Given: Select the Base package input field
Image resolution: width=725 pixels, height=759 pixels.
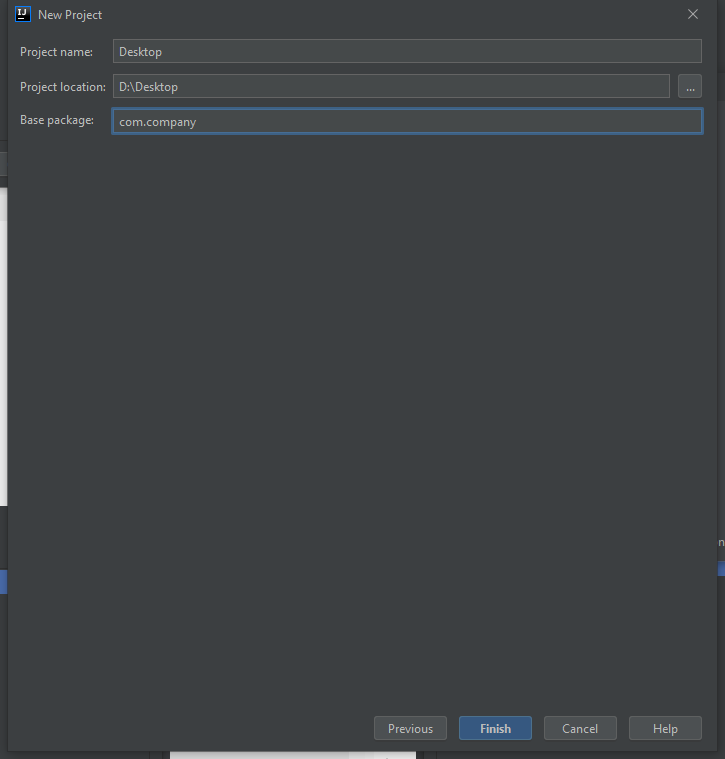Looking at the screenshot, I should (407, 122).
